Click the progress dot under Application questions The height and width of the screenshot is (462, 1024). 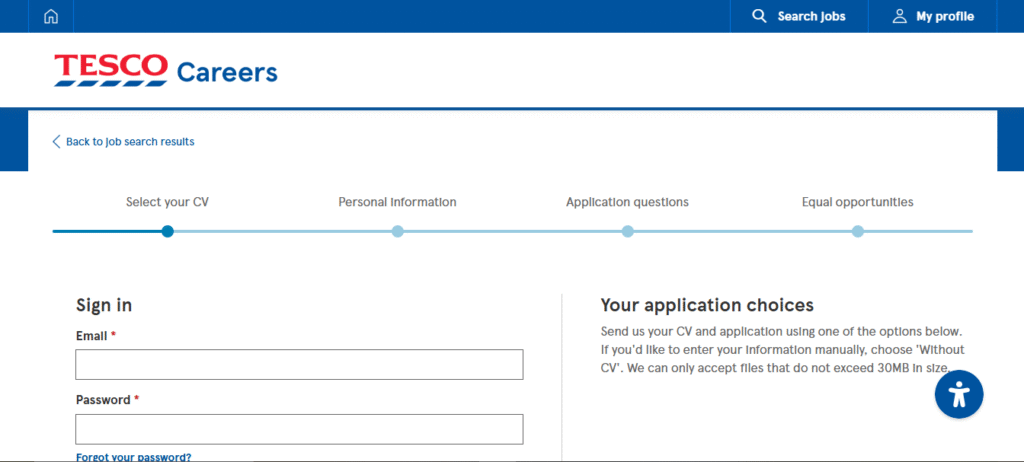click(627, 231)
